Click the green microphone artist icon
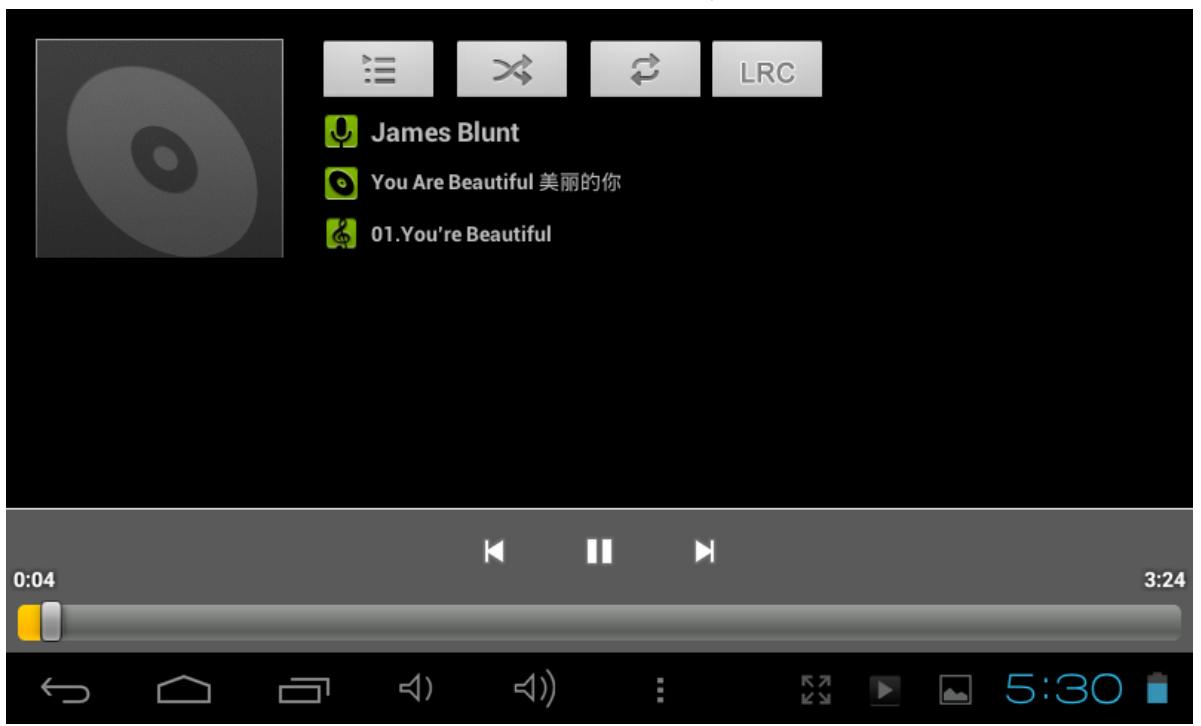This screenshot has height=726, width=1201. click(341, 132)
